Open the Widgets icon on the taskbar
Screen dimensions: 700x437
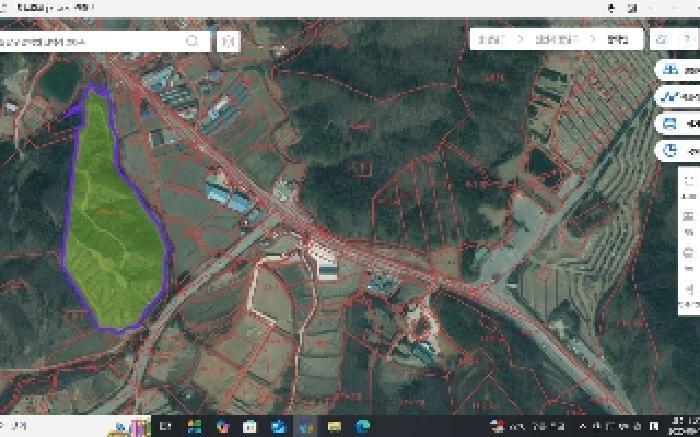[x=194, y=426]
